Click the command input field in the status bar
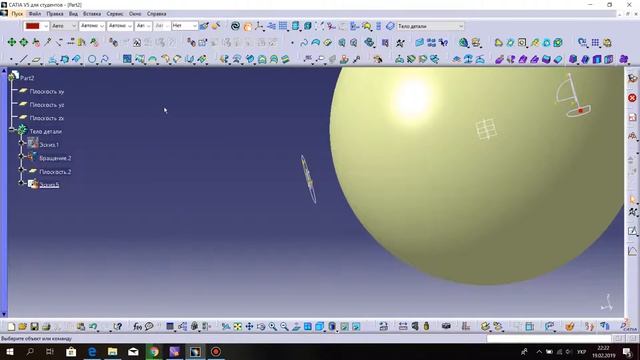The image size is (640, 360). coord(549,338)
